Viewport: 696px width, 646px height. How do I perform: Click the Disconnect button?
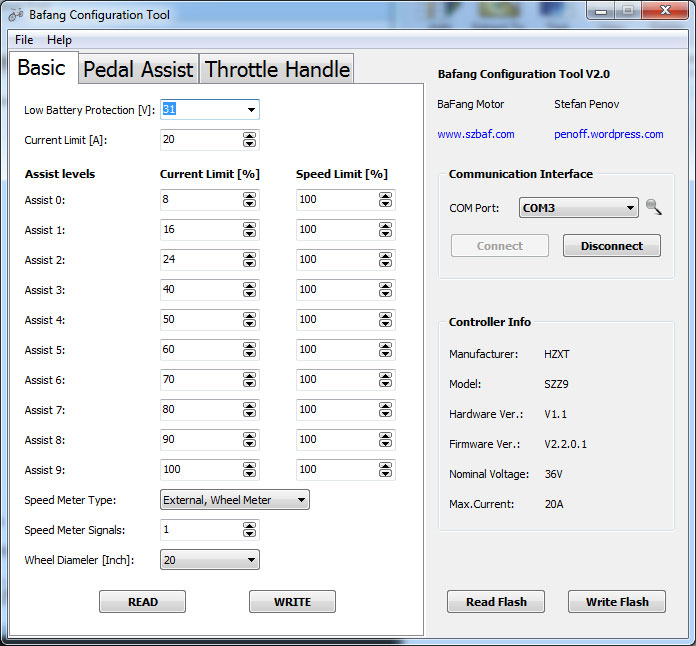(611, 246)
